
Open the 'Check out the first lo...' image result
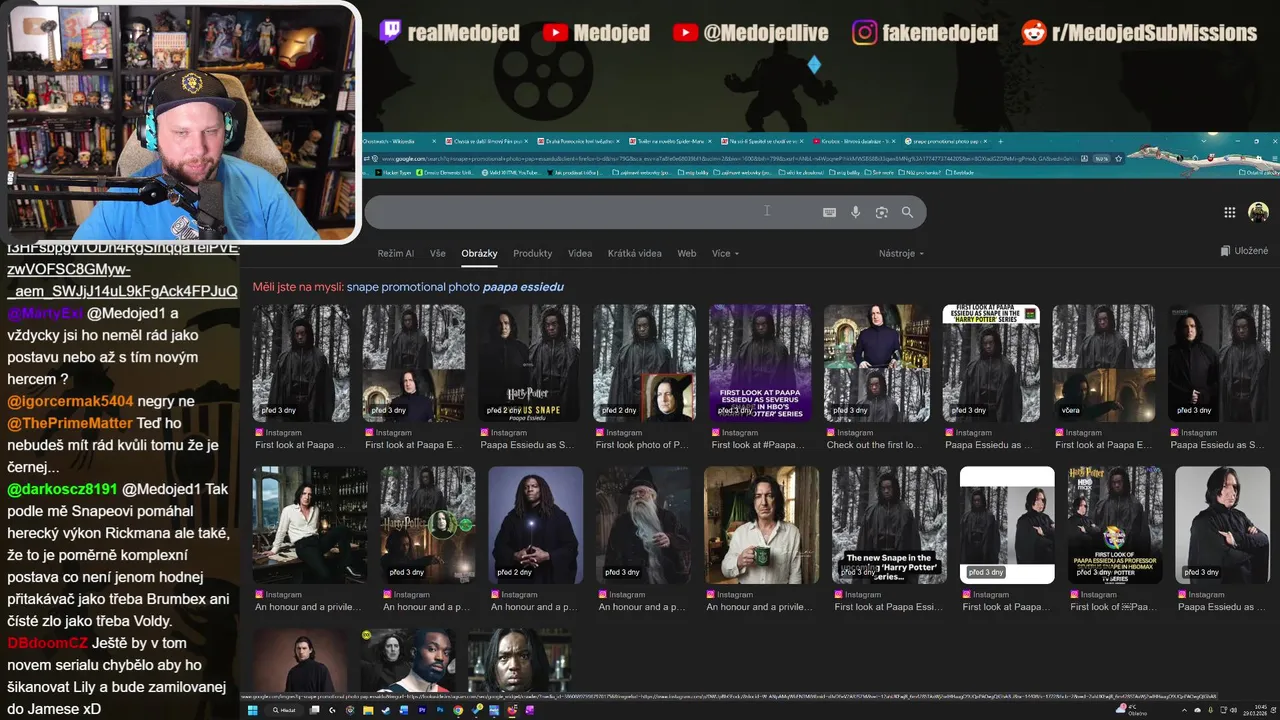[876, 363]
